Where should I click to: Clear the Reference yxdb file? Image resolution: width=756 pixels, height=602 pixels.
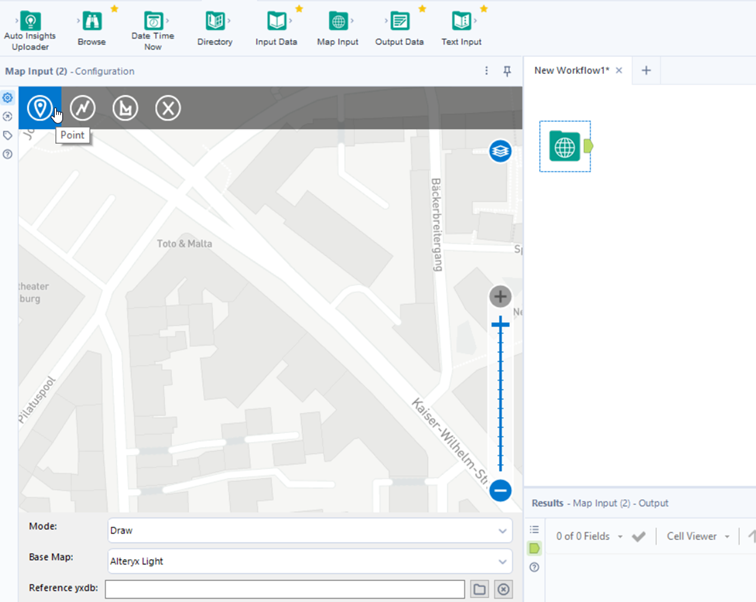click(x=503, y=589)
